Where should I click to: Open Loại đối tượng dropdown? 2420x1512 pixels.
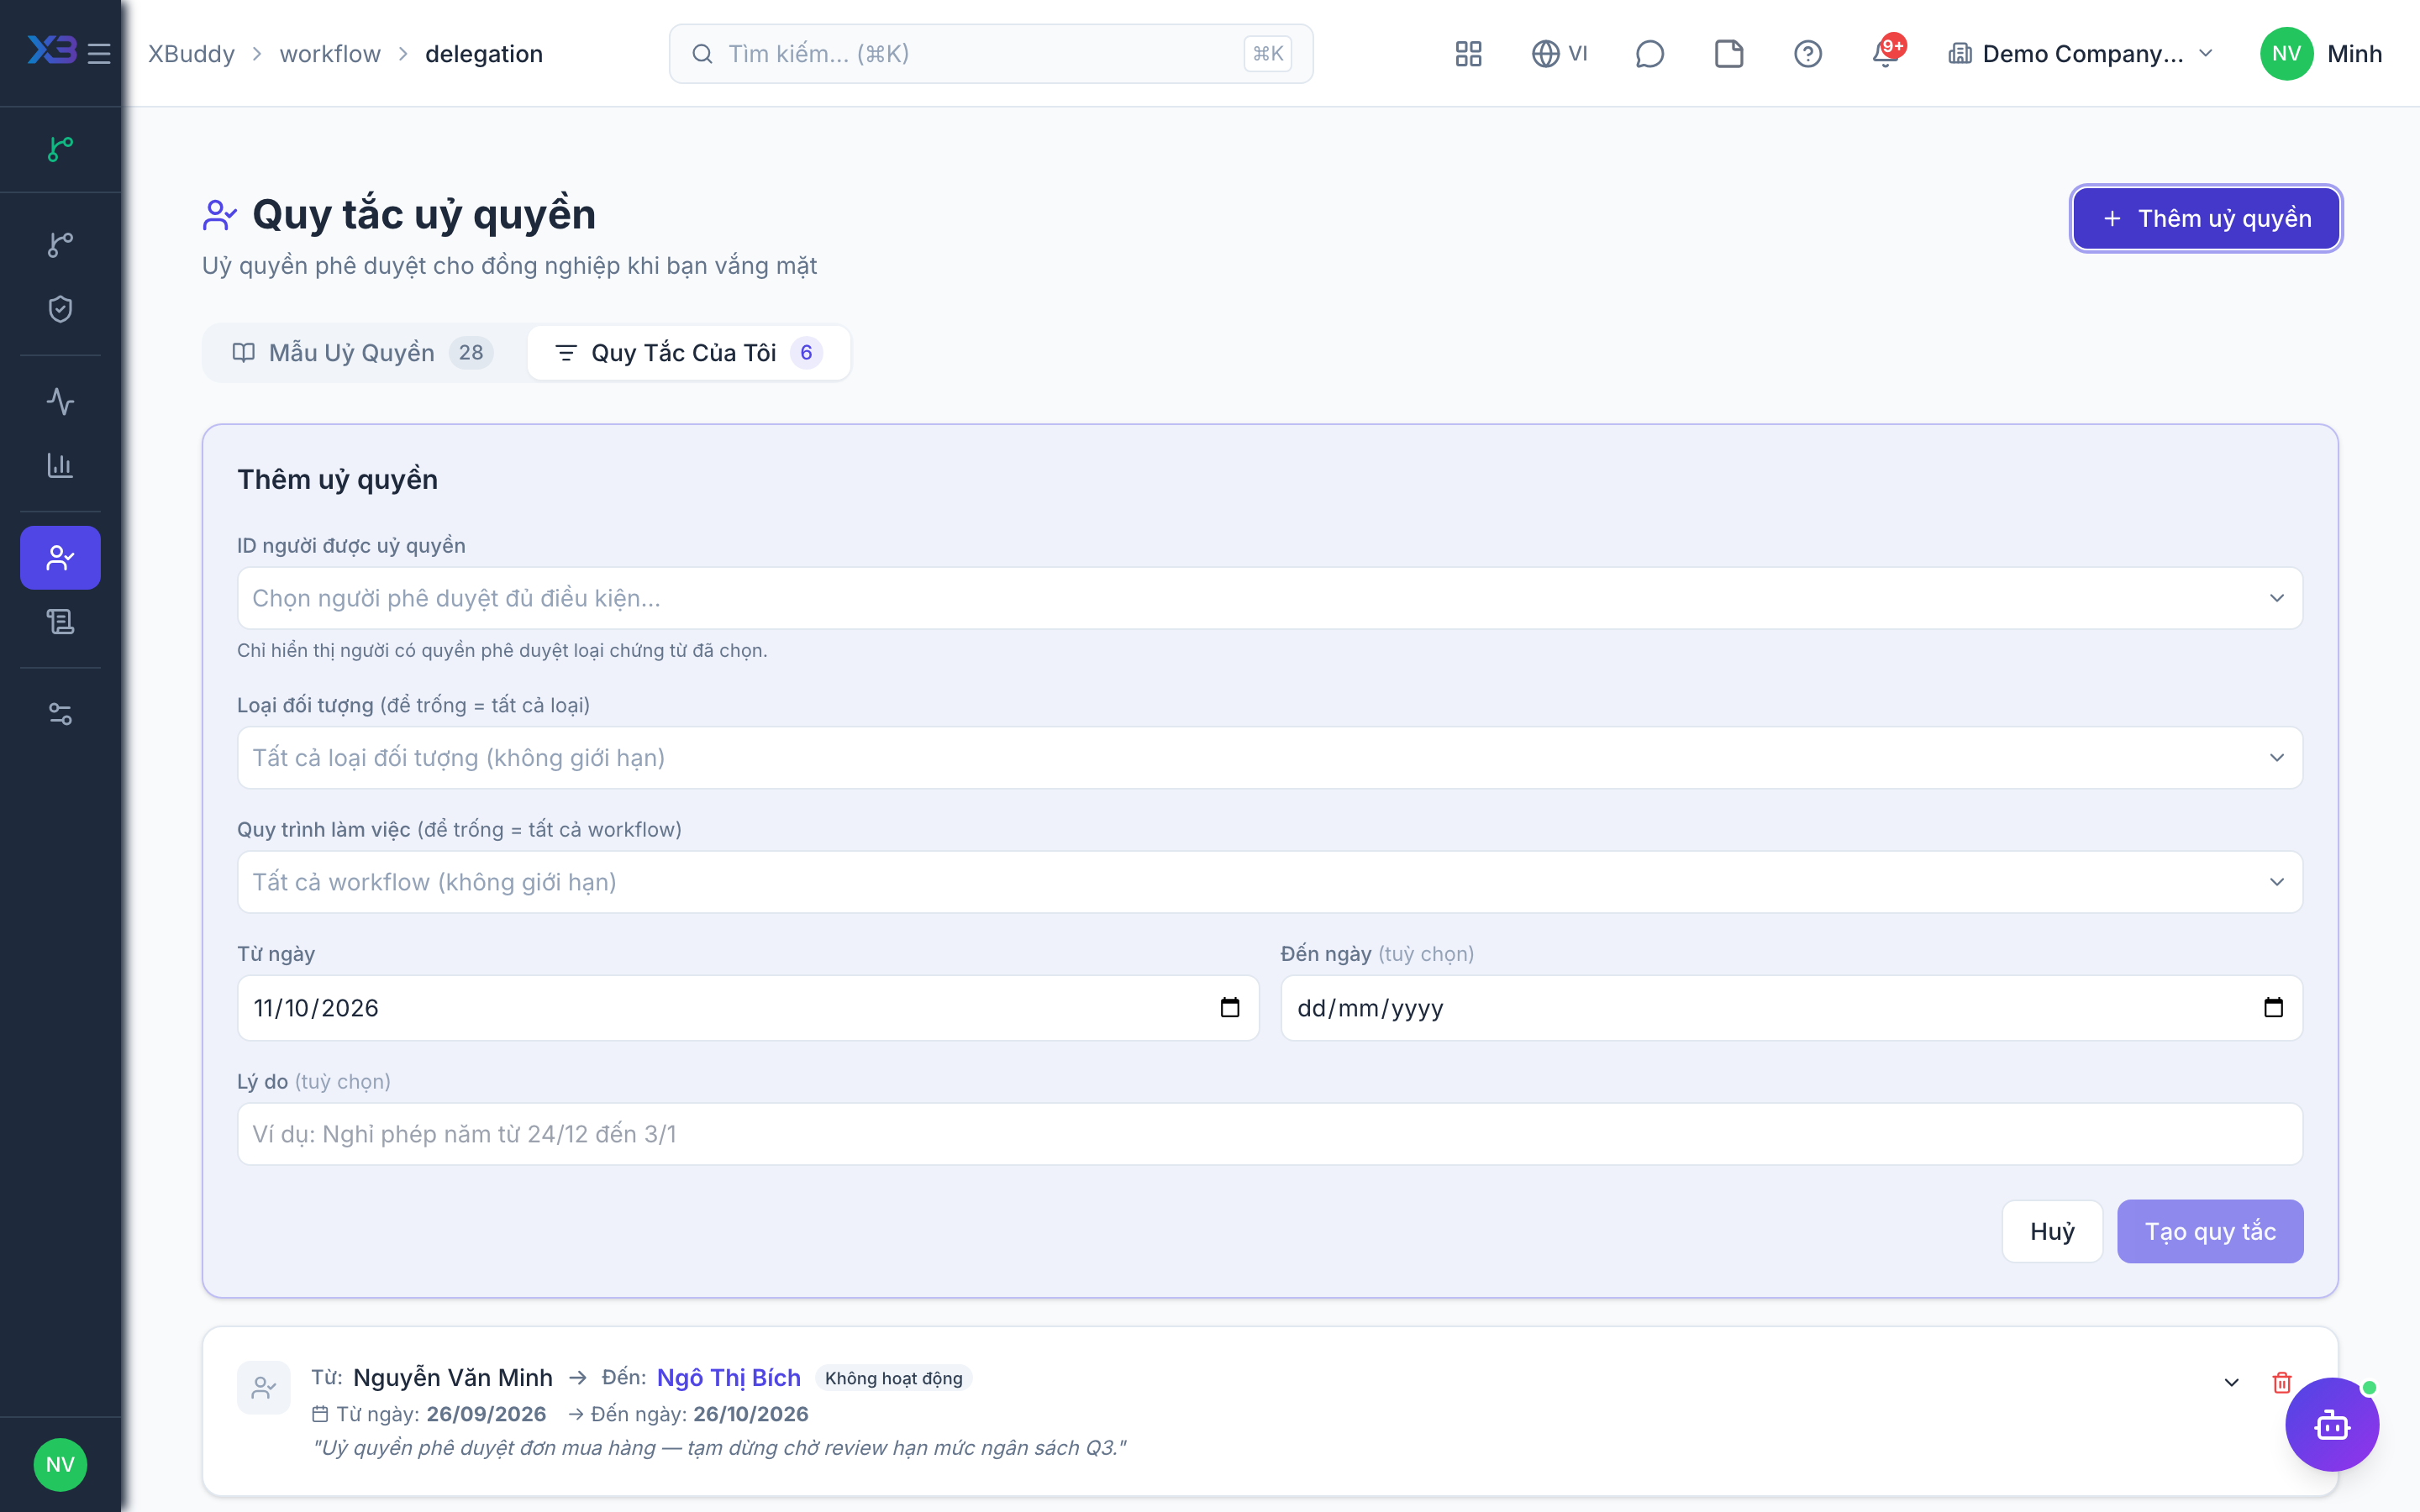[1270, 758]
